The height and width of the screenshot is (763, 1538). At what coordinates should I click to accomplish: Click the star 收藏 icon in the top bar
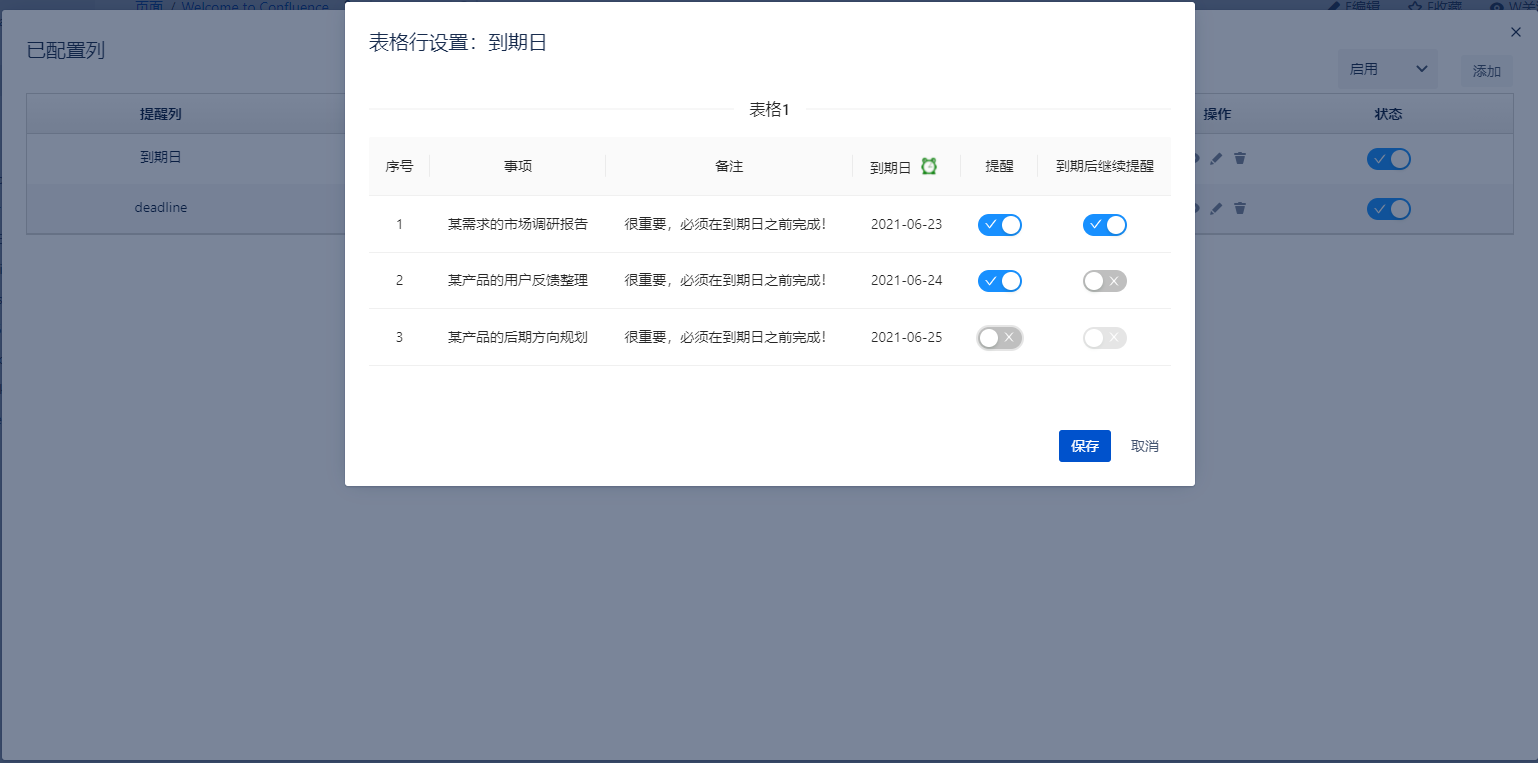pos(1415,7)
